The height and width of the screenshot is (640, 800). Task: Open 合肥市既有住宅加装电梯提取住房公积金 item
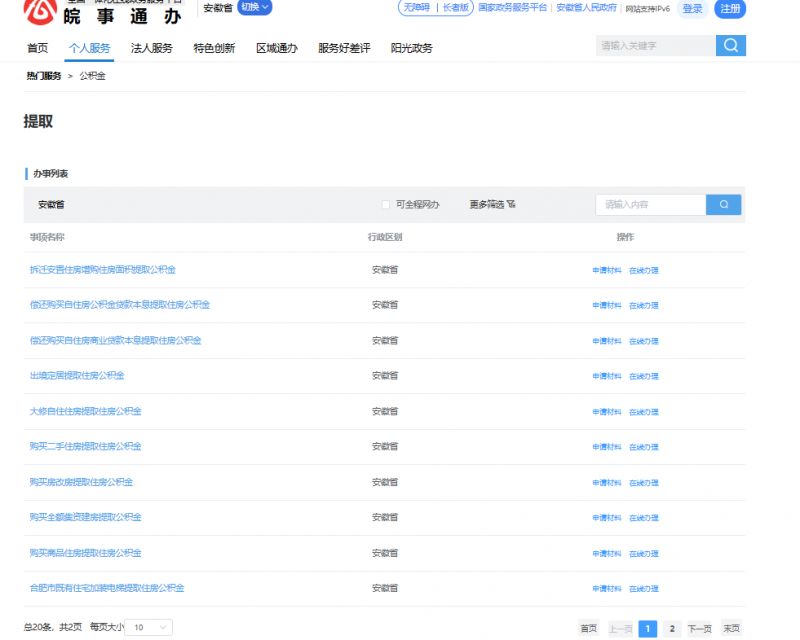click(107, 588)
